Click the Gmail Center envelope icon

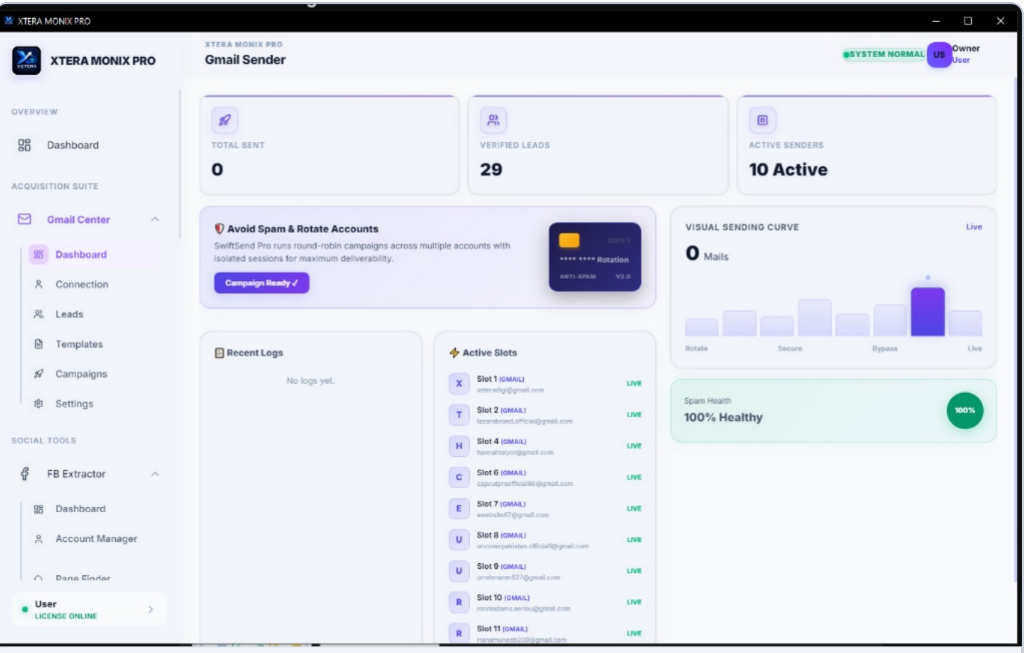click(24, 219)
